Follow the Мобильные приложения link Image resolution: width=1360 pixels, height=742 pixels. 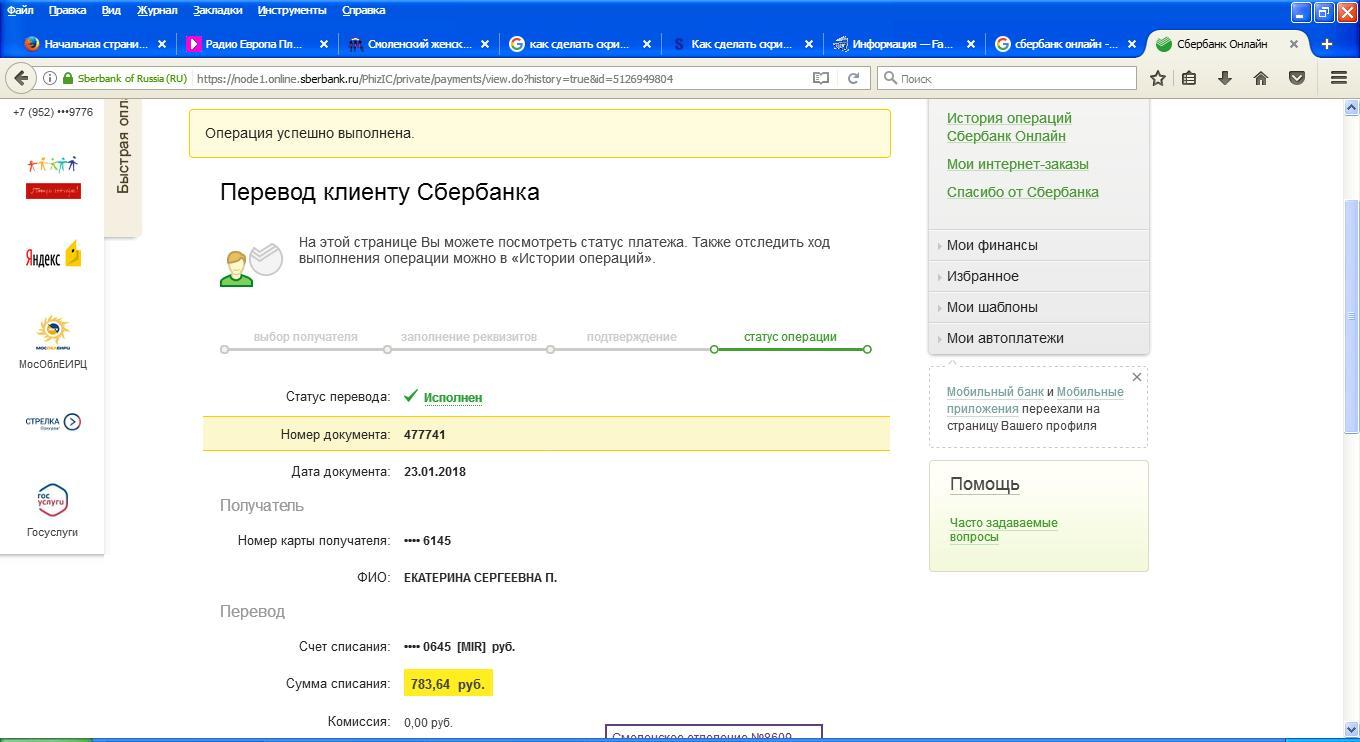1035,400
